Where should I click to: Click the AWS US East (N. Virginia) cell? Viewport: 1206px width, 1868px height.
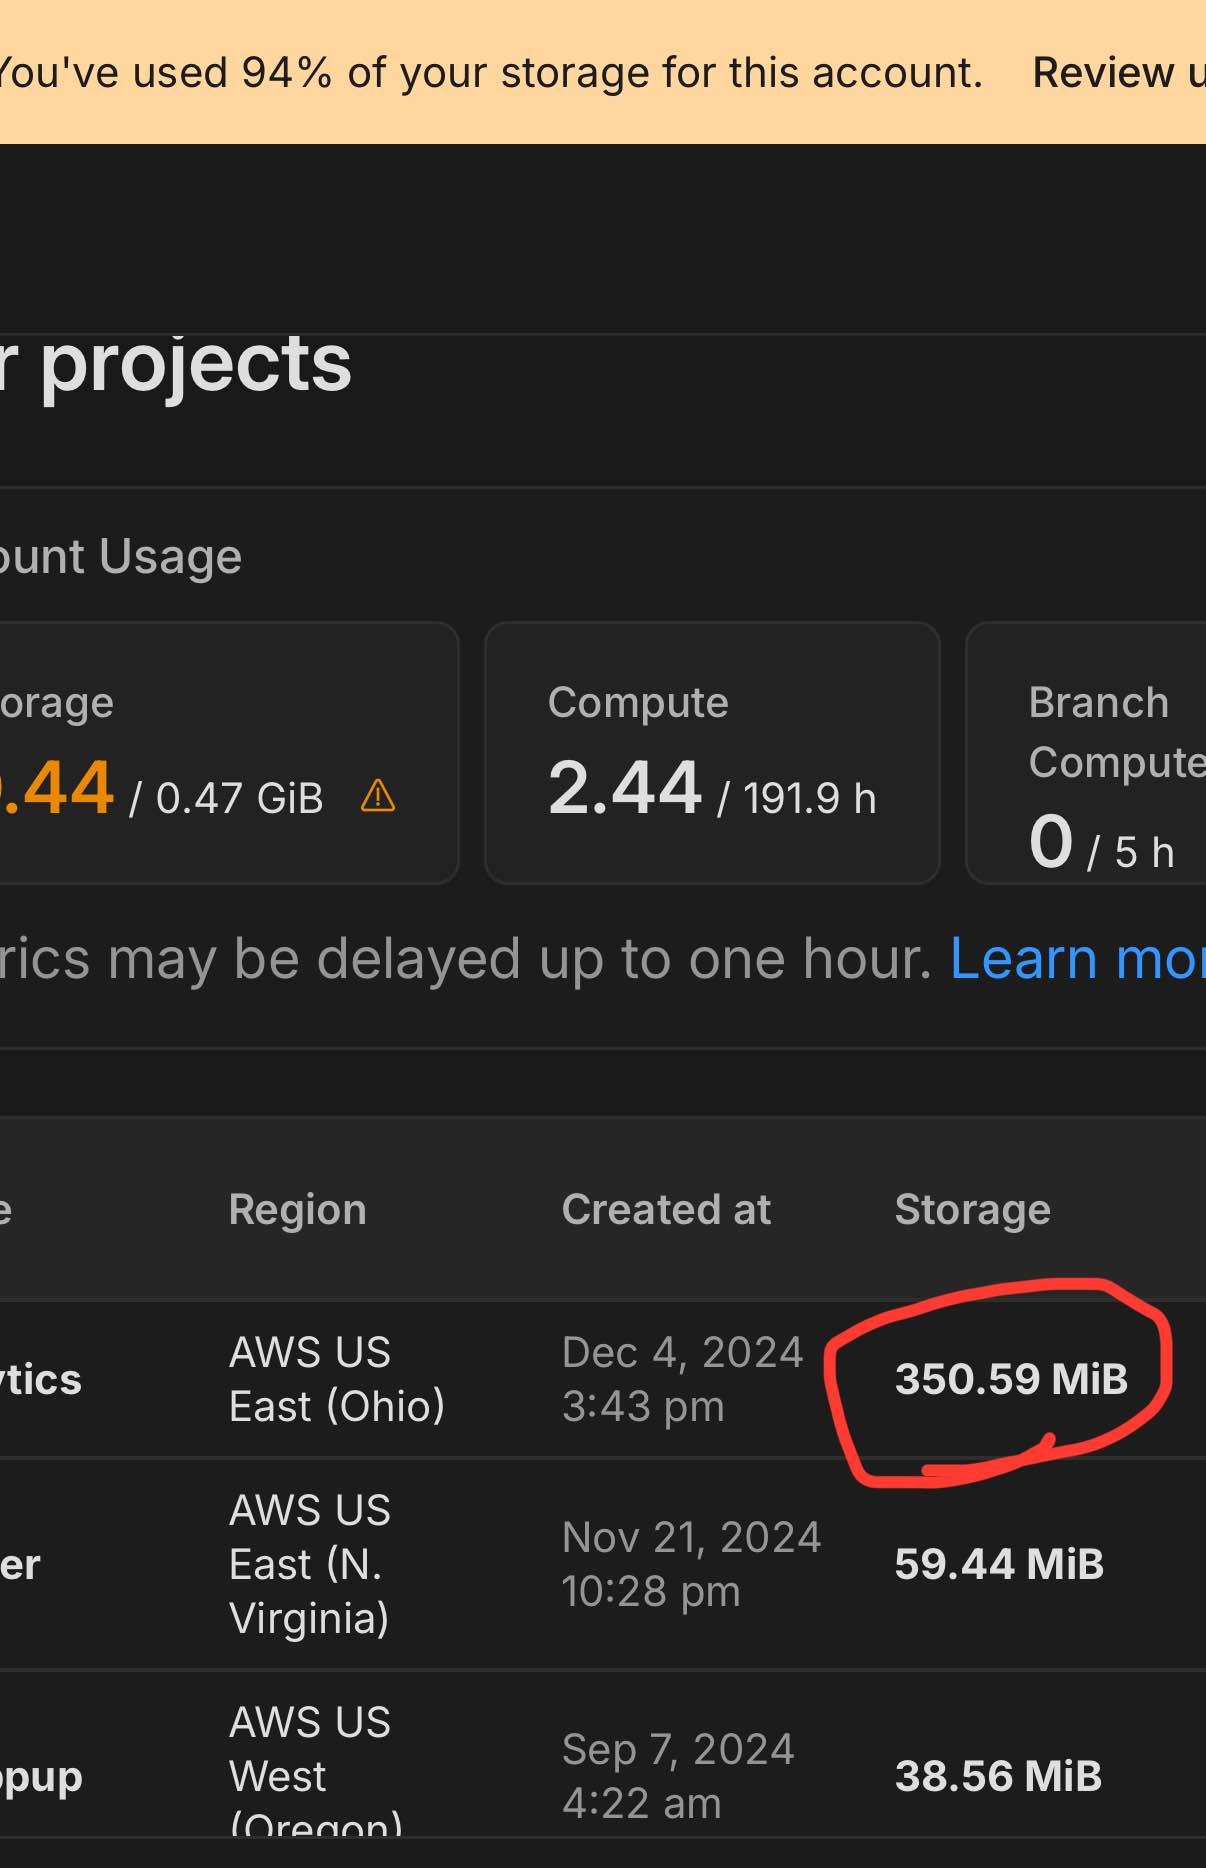pos(310,1565)
